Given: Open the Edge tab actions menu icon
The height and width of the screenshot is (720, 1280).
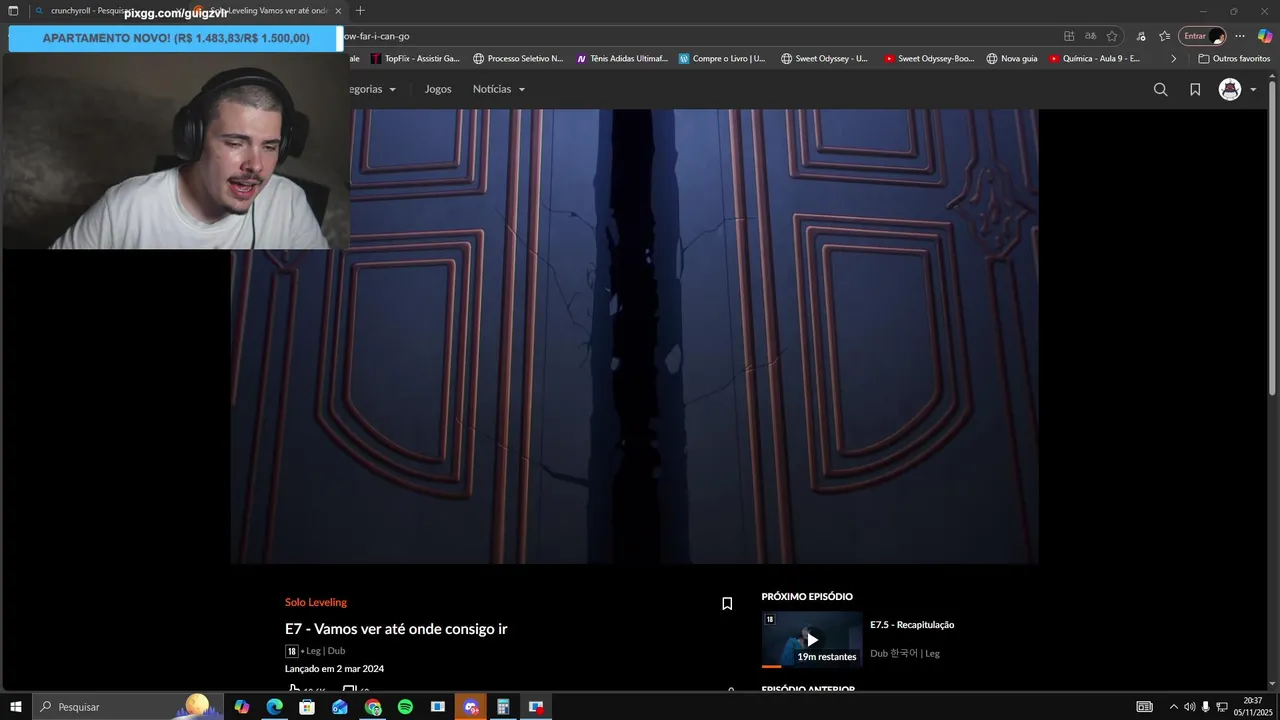Looking at the screenshot, I should tap(14, 11).
